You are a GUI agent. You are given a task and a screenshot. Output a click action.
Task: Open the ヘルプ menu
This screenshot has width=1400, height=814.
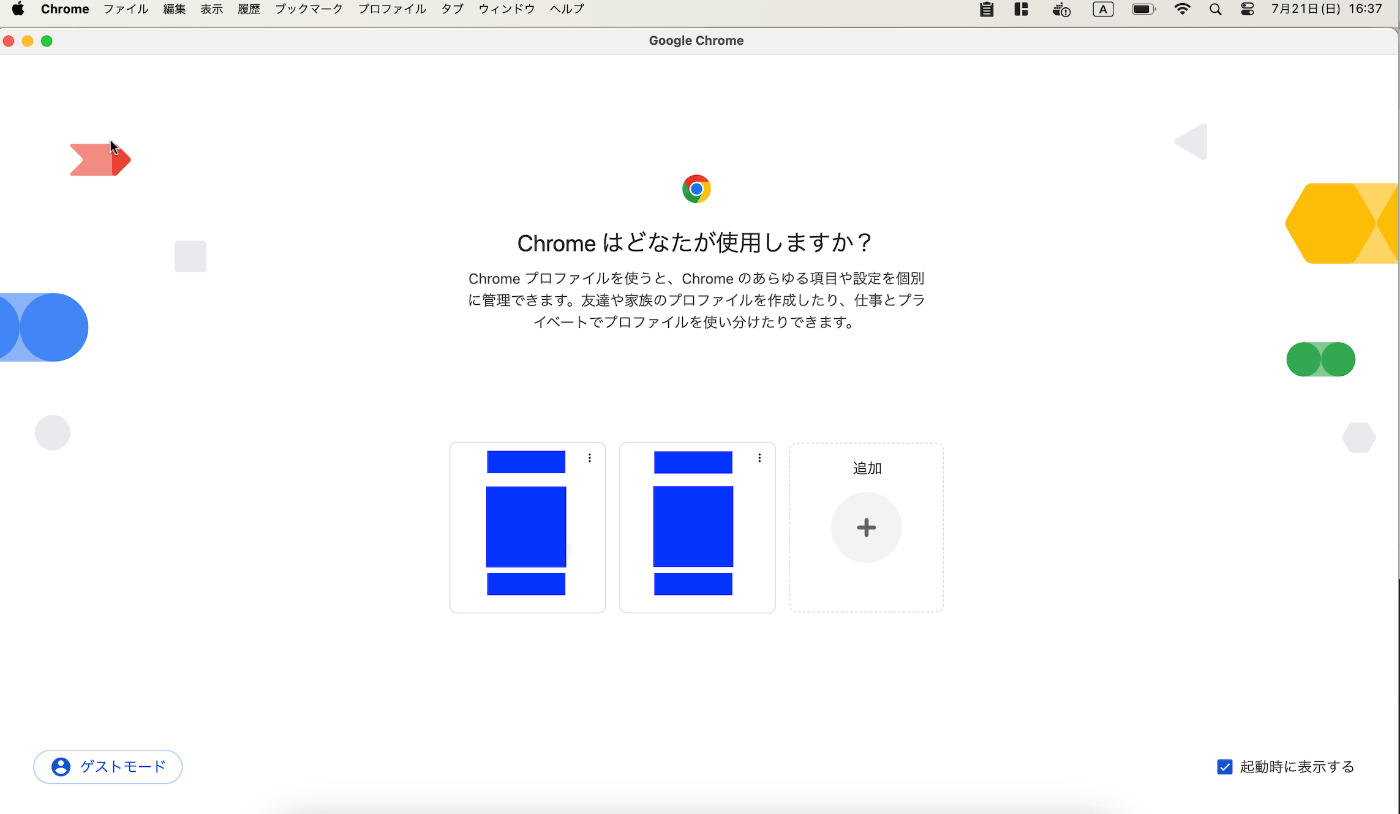tap(567, 9)
